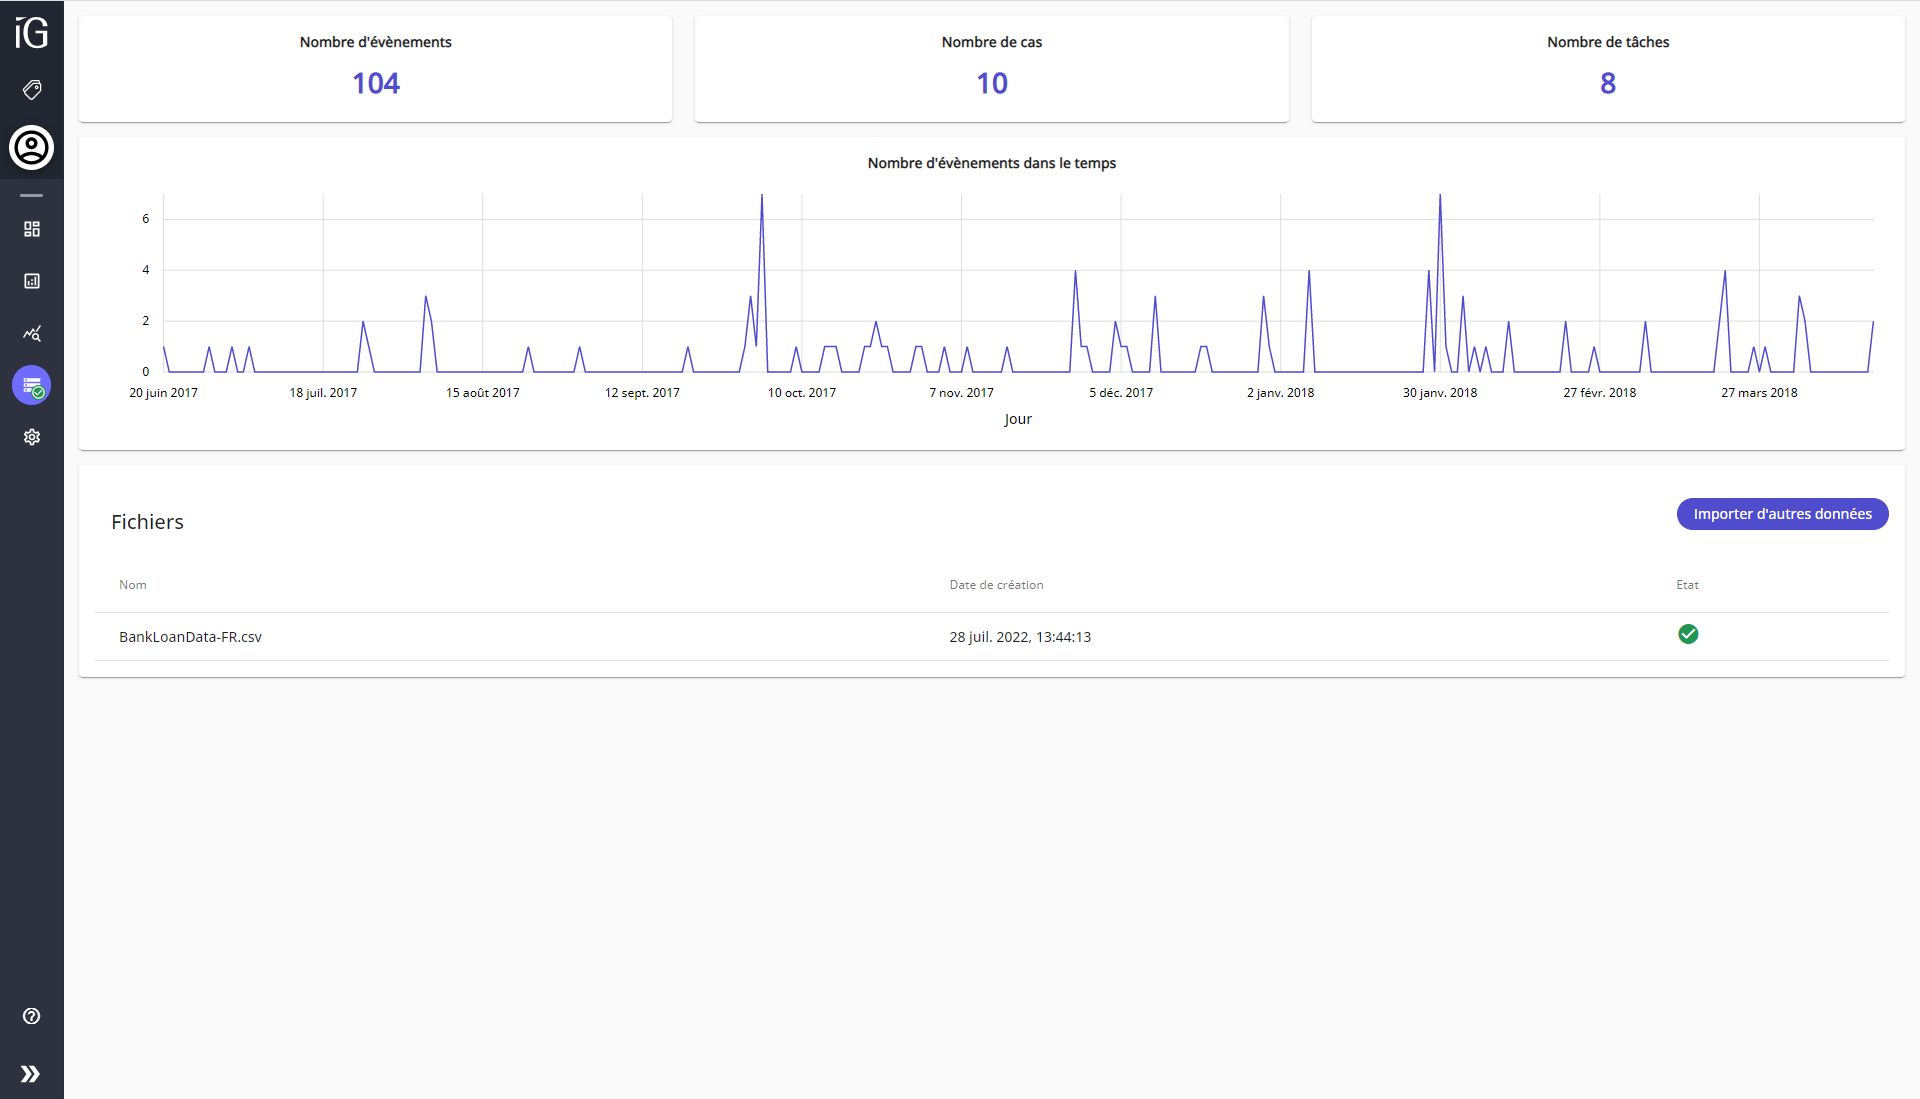
Task: Expand the sidebar with double chevron
Action: click(x=31, y=1074)
